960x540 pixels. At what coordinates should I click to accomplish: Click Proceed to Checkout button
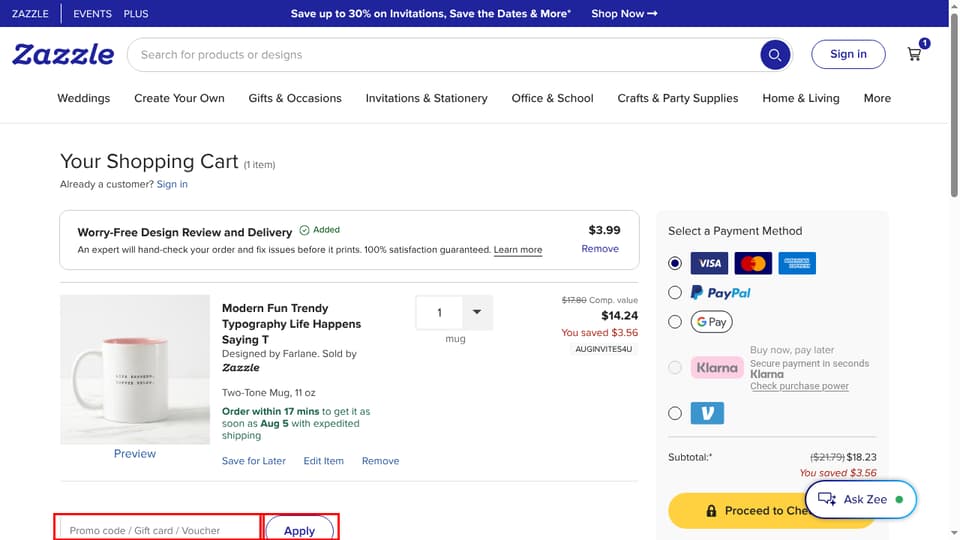pos(771,511)
